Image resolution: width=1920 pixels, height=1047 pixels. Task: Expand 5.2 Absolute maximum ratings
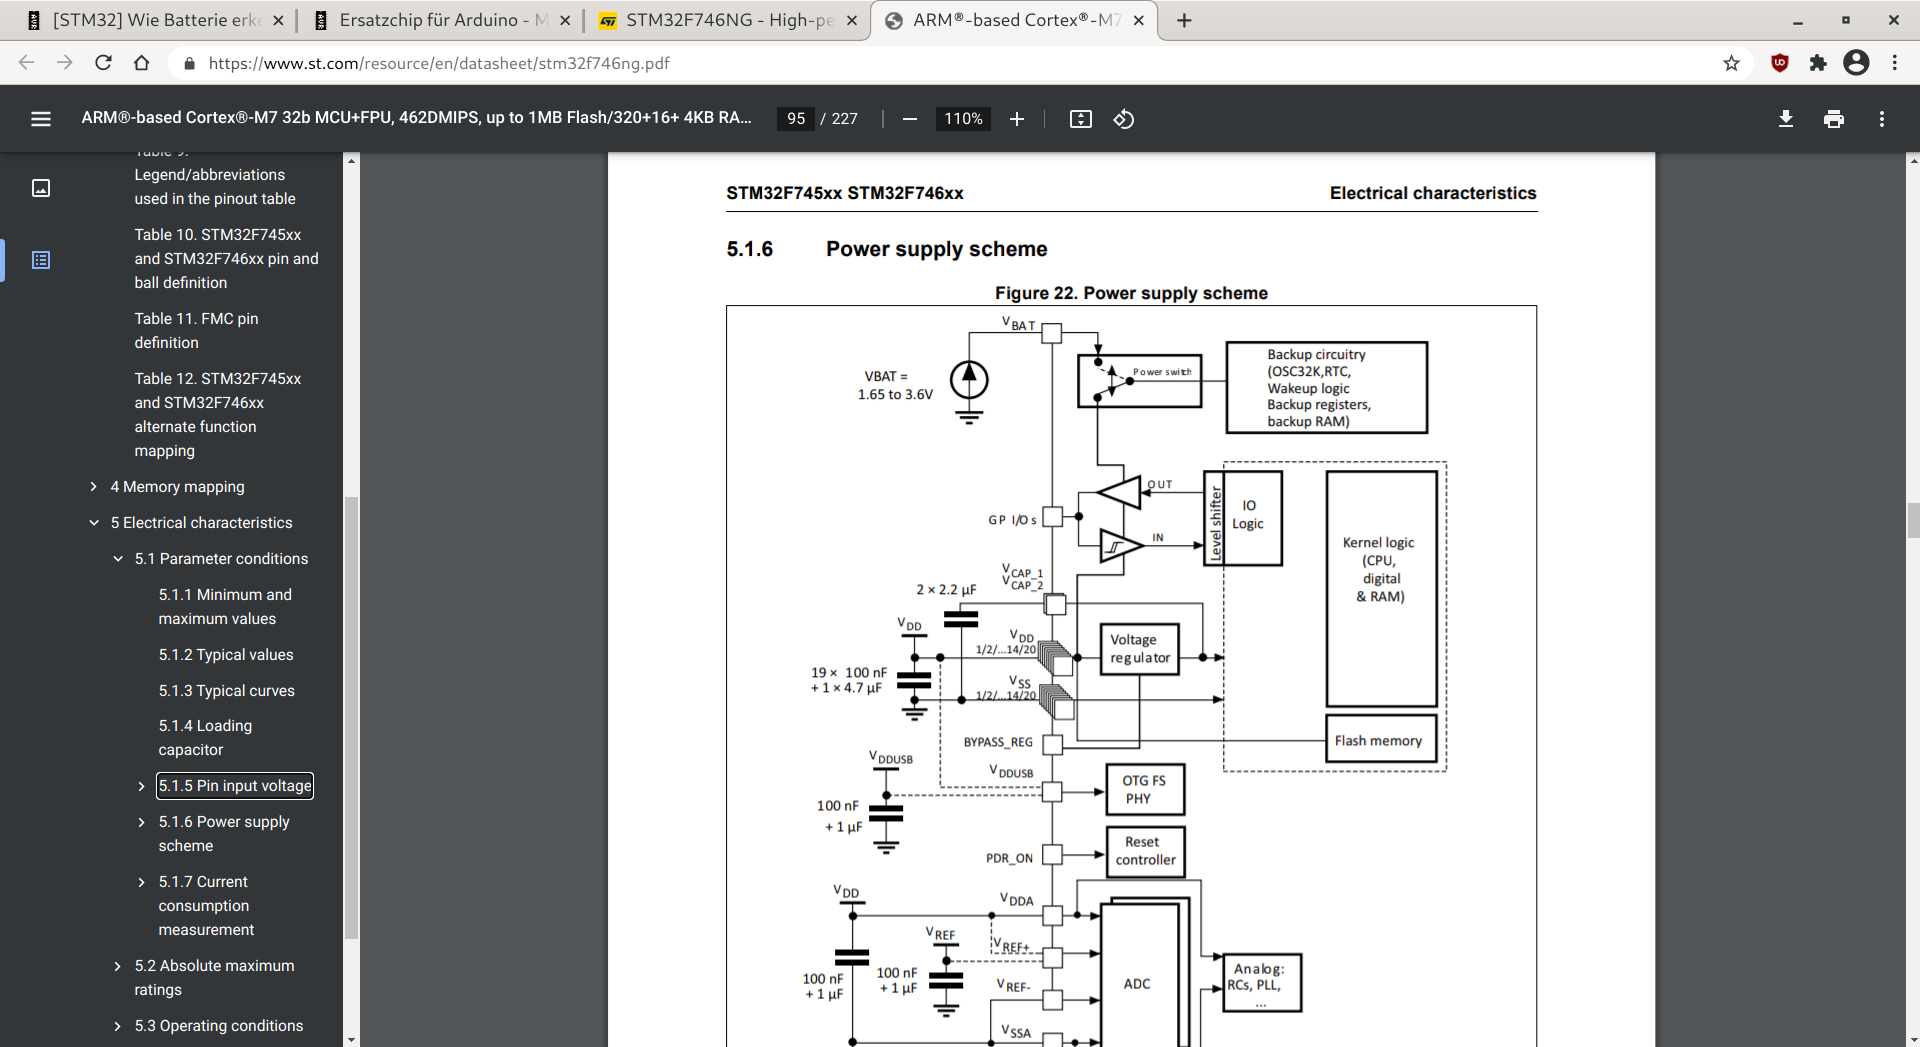pyautogui.click(x=118, y=966)
